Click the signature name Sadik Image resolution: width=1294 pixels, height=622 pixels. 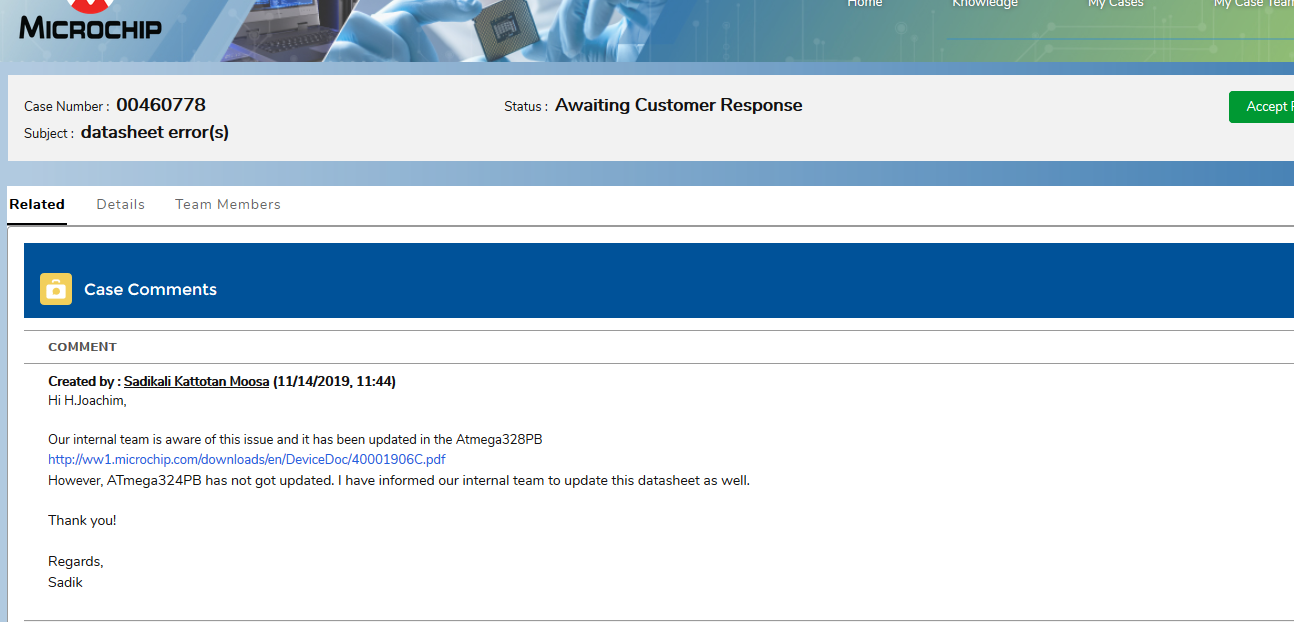(x=65, y=581)
